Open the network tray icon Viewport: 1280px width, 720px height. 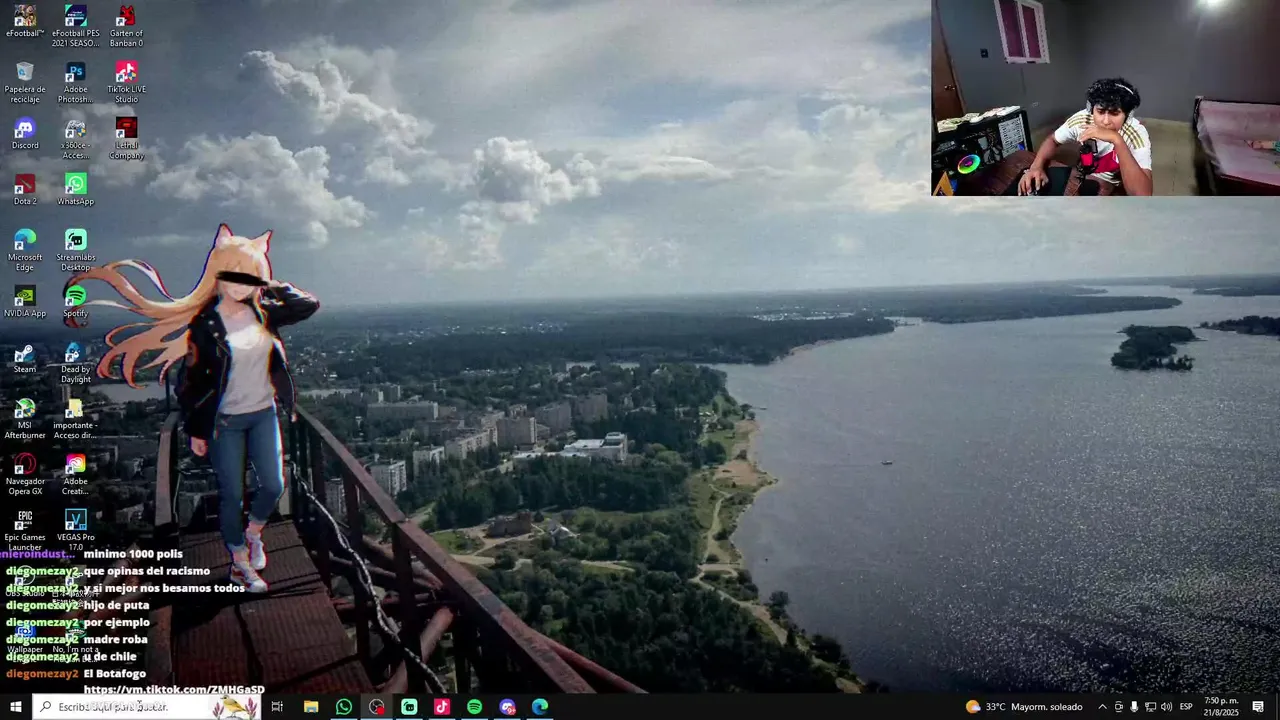(1150, 707)
